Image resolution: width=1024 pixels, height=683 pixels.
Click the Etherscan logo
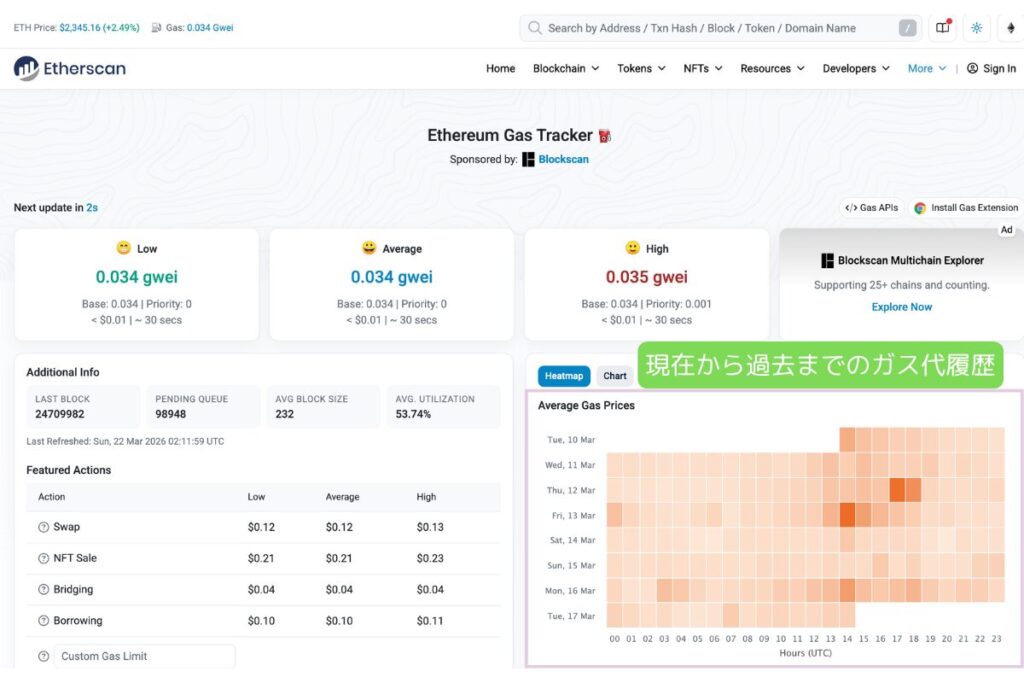coord(69,69)
